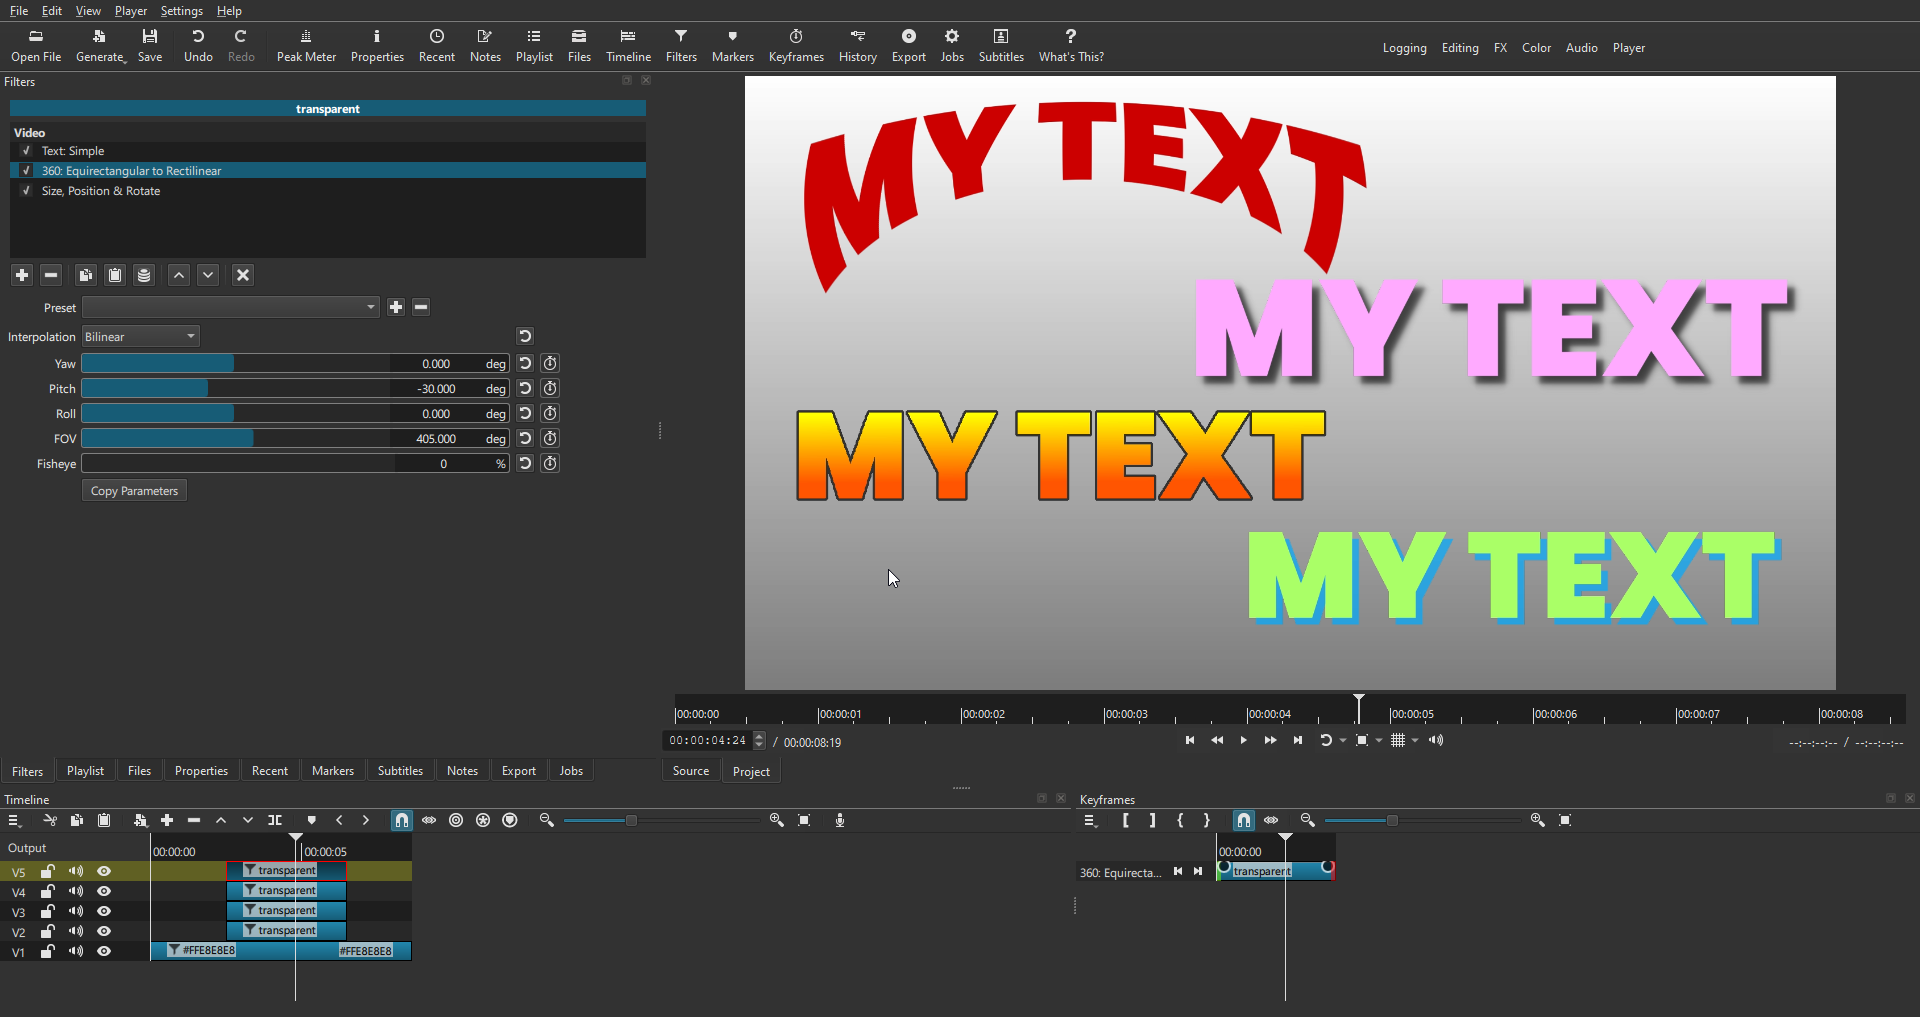The width and height of the screenshot is (1920, 1017).
Task: Switch to the Playlist tab
Action: [85, 771]
